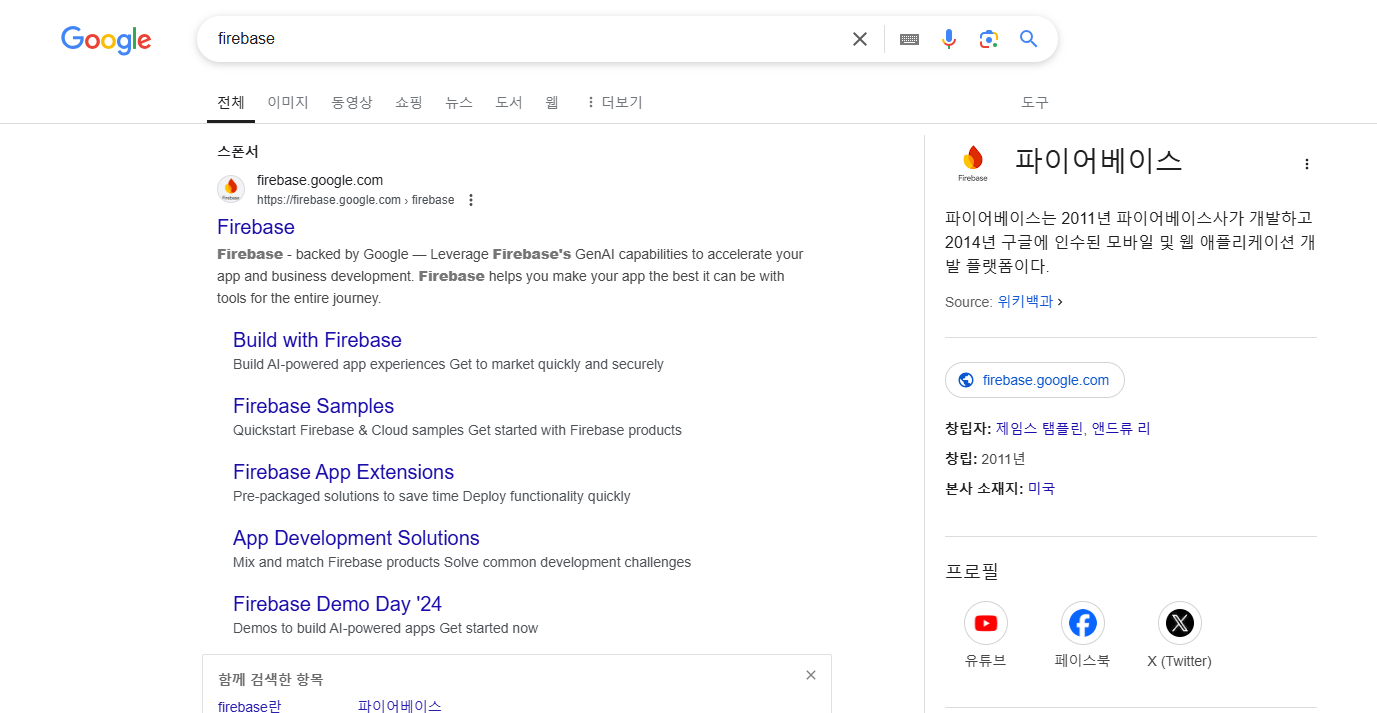Open Firebase App Extensions sitelink

click(x=343, y=472)
